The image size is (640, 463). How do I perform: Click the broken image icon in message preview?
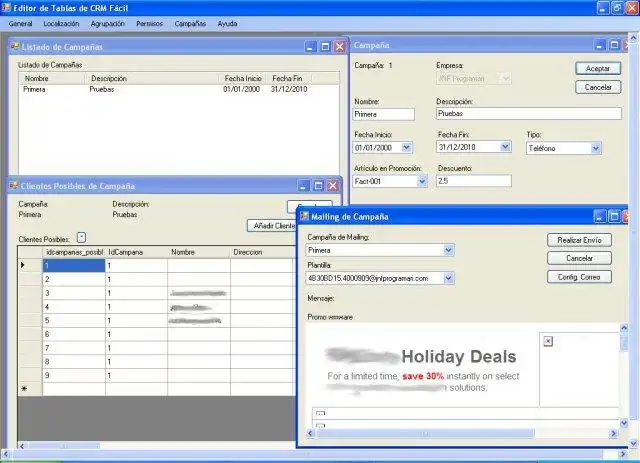click(548, 341)
